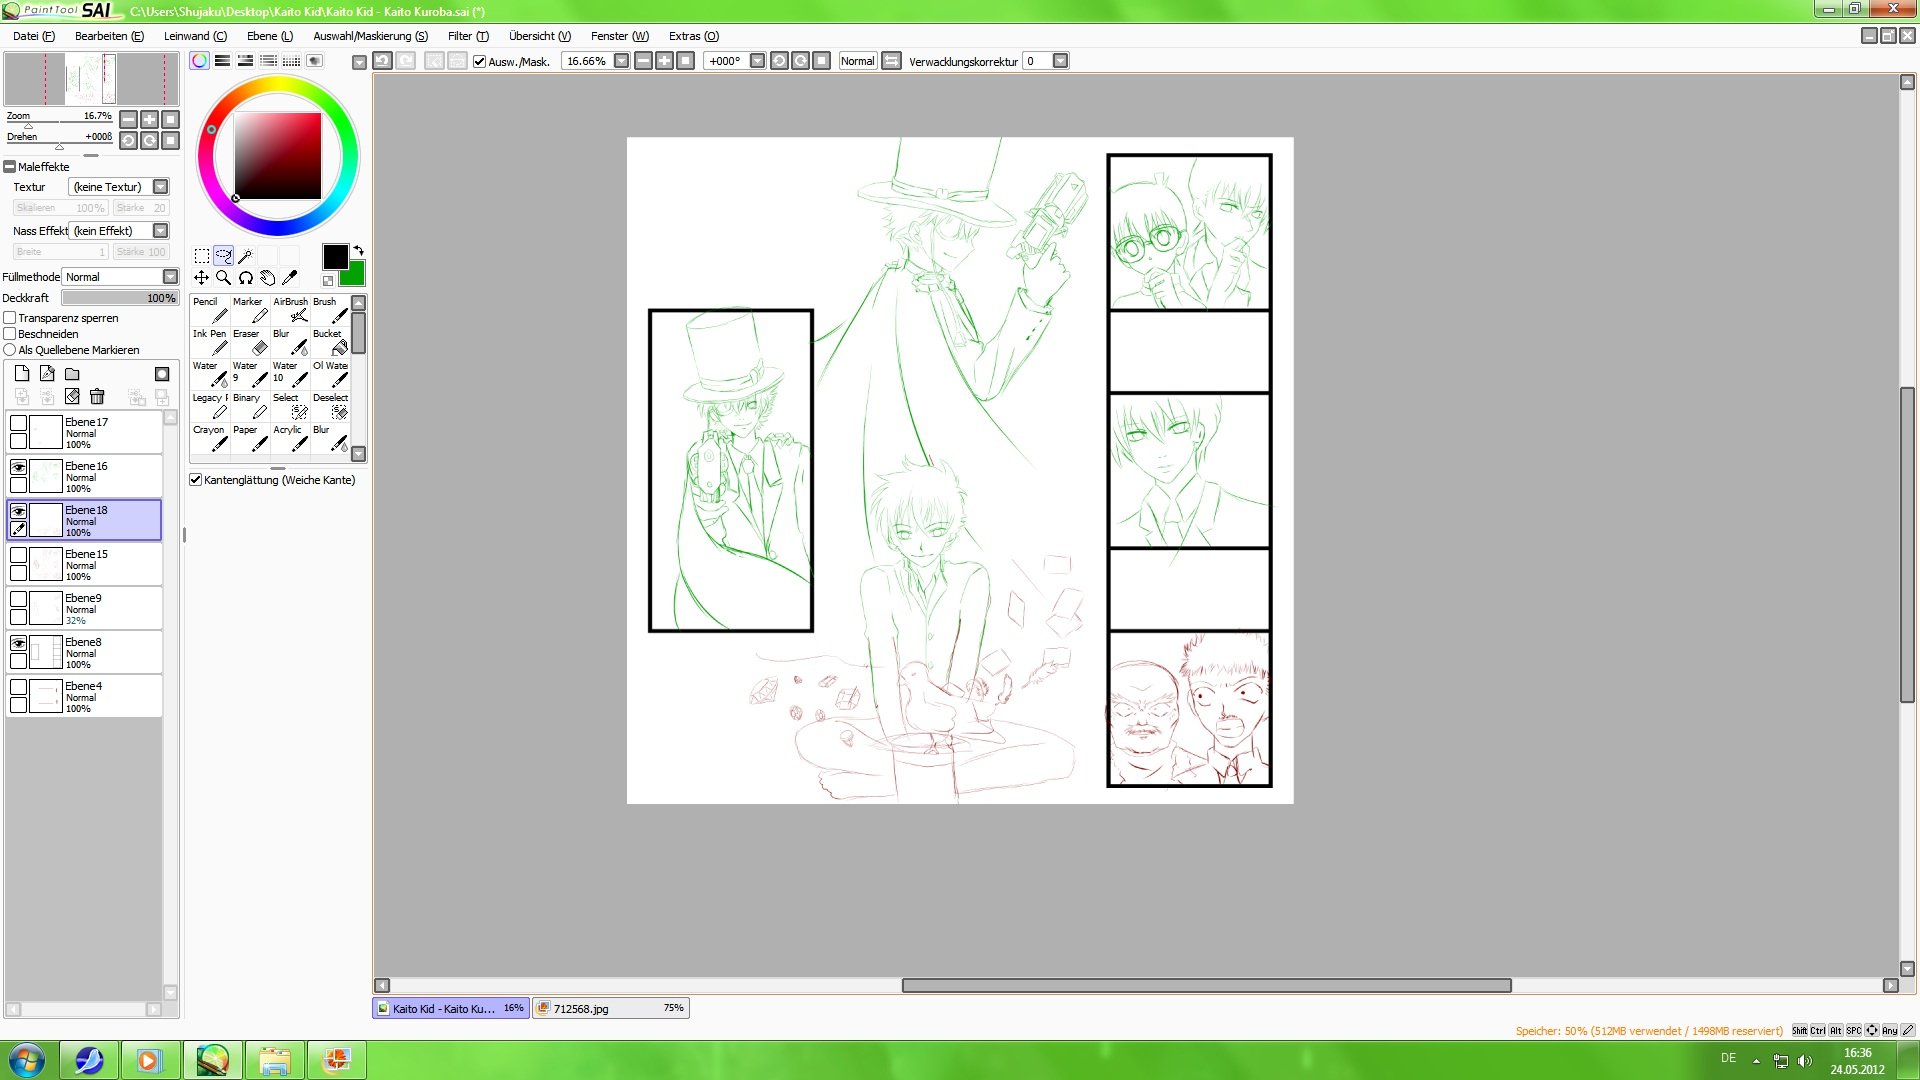Flip the canvas view horizontally
This screenshot has height=1080, width=1920.
pyautogui.click(x=891, y=61)
